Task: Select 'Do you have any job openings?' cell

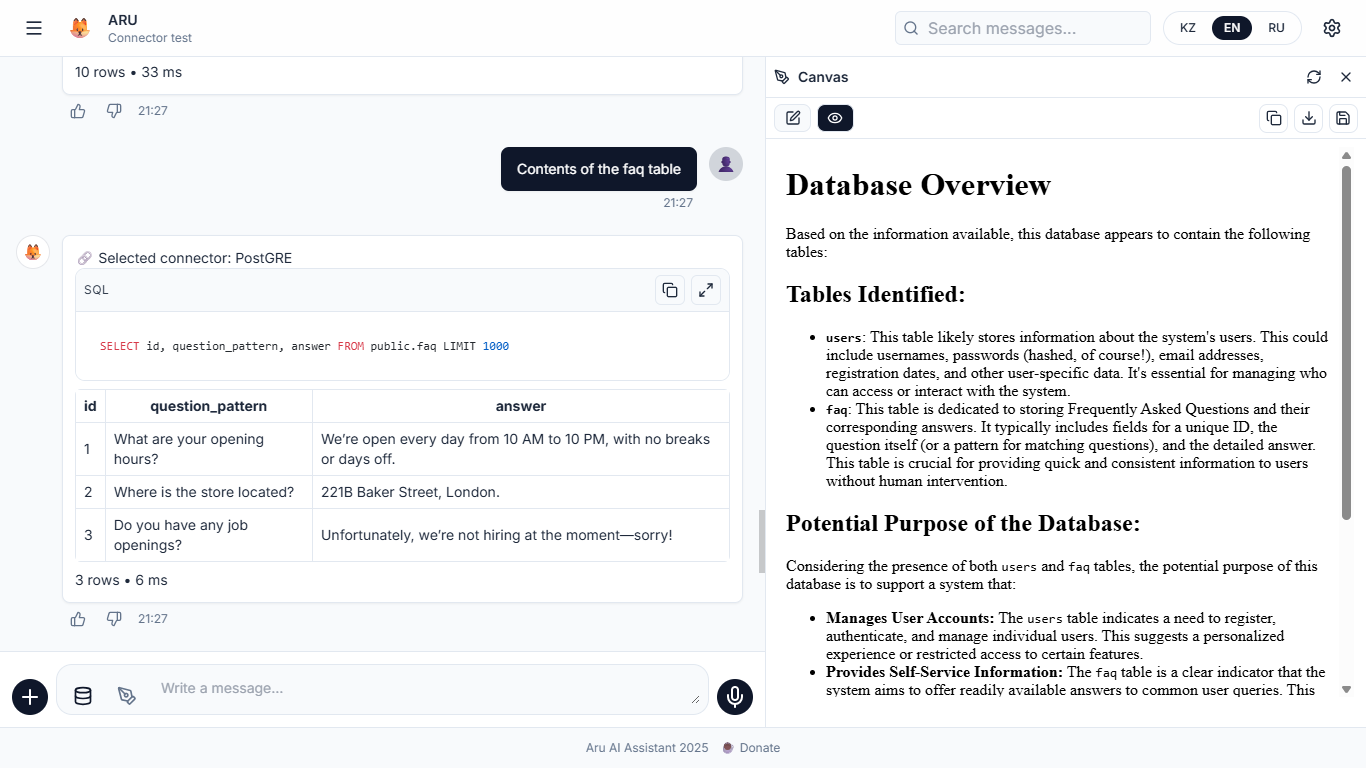Action: (x=209, y=535)
